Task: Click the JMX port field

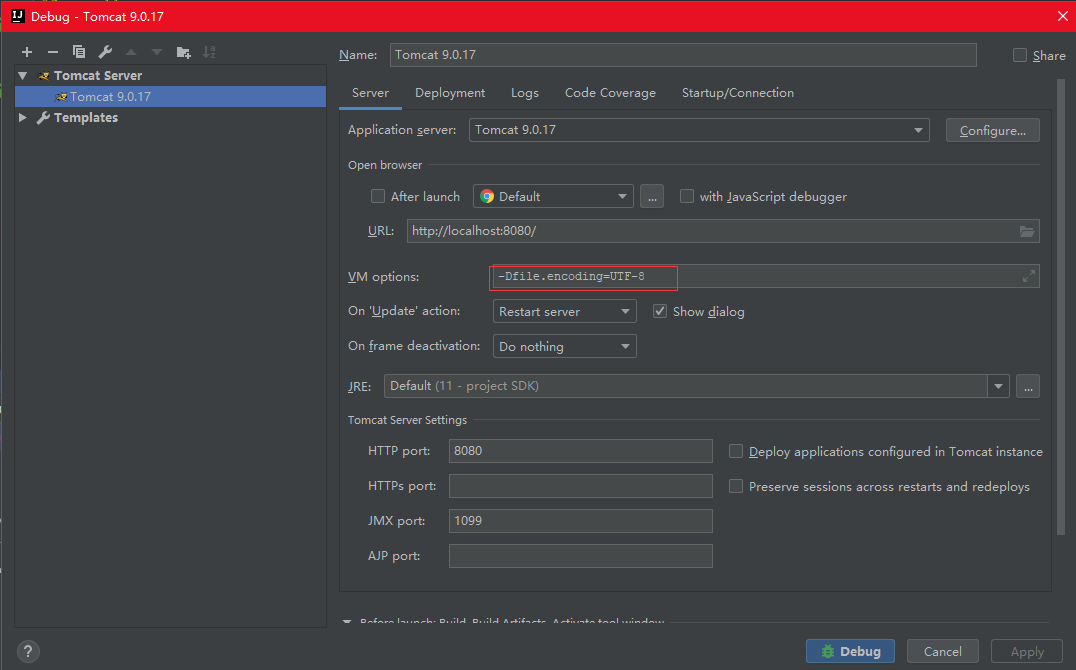Action: (x=581, y=520)
